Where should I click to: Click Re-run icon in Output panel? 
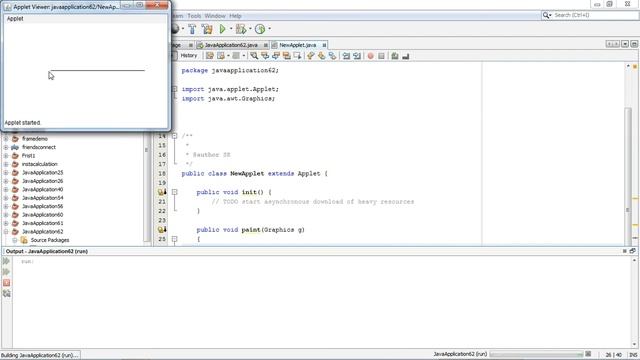[x=7, y=261]
